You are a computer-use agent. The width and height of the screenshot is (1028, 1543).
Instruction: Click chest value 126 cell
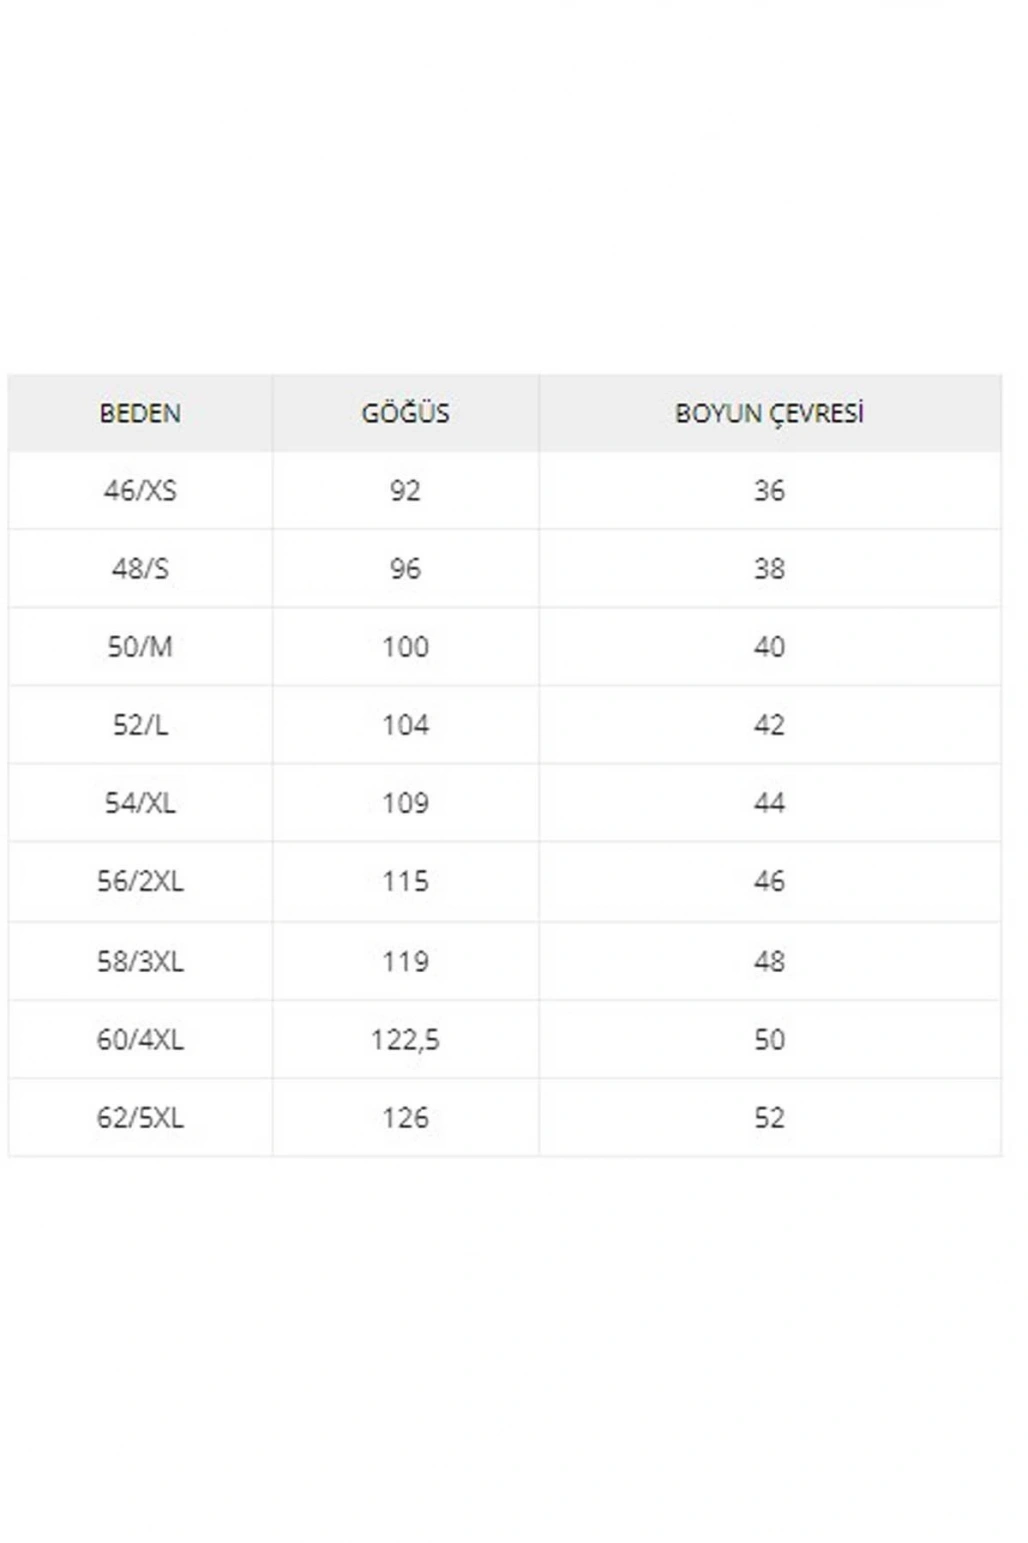[405, 1118]
